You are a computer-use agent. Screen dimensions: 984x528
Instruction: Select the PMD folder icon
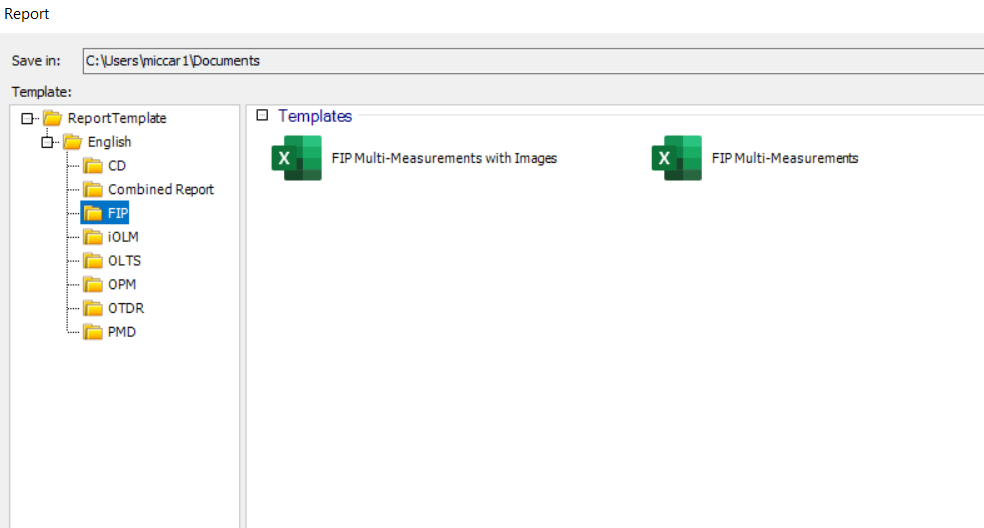point(93,332)
